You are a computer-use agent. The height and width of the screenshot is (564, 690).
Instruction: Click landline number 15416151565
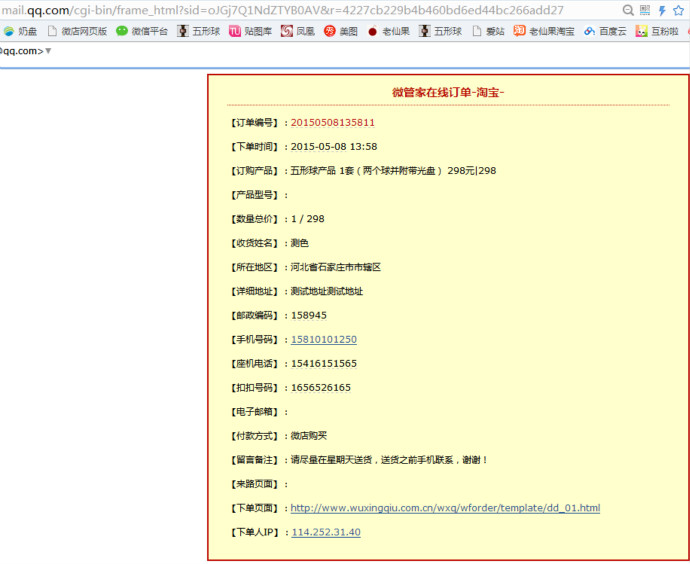coord(324,364)
